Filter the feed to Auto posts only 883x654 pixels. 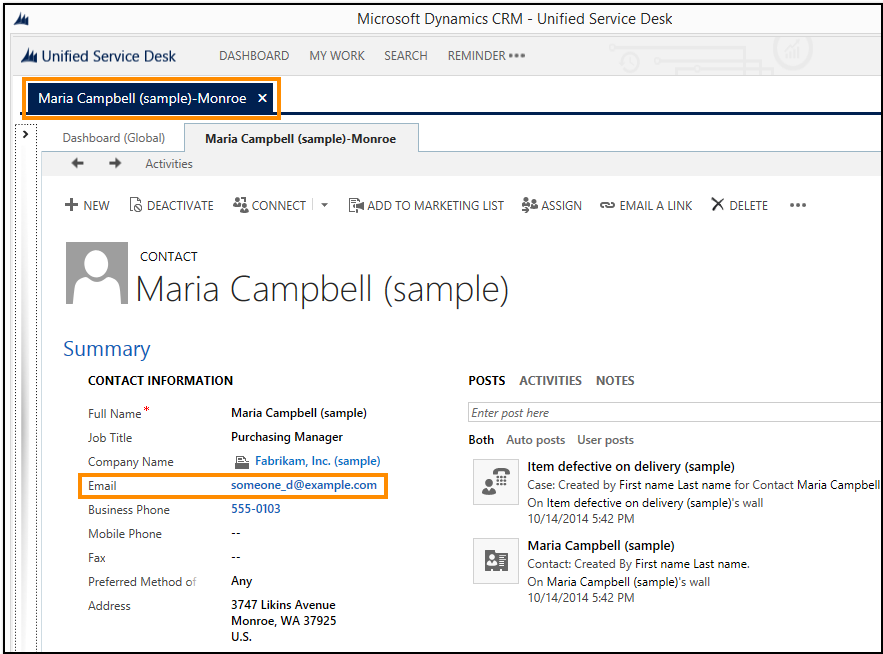click(535, 440)
